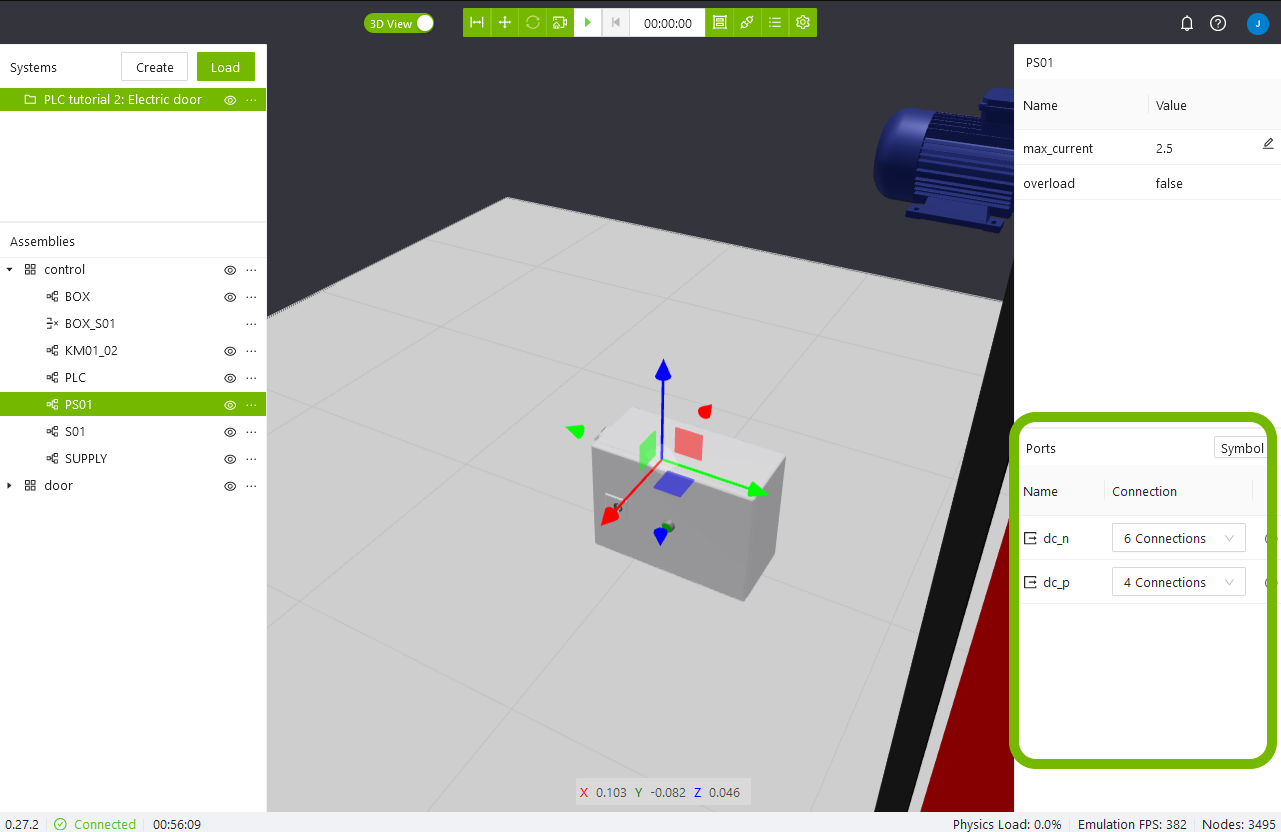
Task: Open more options for BOX_S01
Action: pyautogui.click(x=251, y=324)
